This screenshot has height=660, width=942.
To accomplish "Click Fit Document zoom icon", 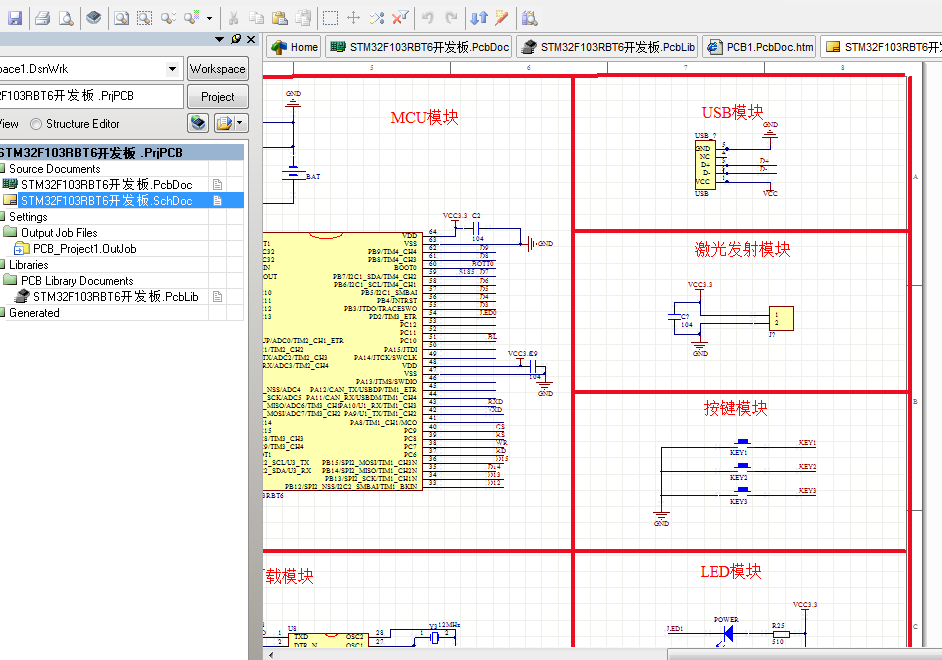I will click(x=121, y=18).
